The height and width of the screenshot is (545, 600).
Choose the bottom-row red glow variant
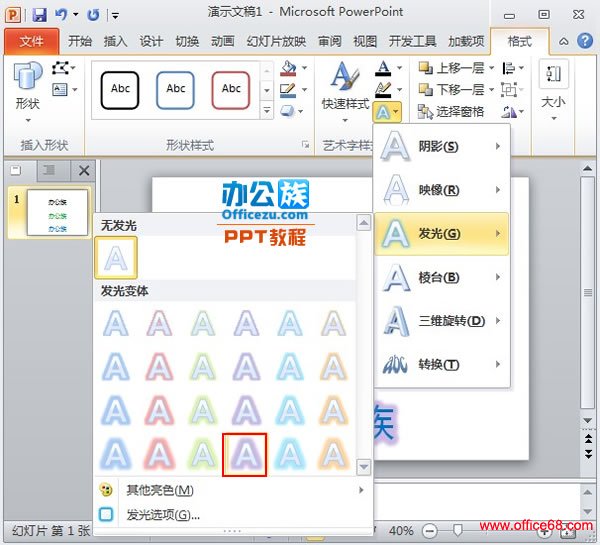coord(160,455)
